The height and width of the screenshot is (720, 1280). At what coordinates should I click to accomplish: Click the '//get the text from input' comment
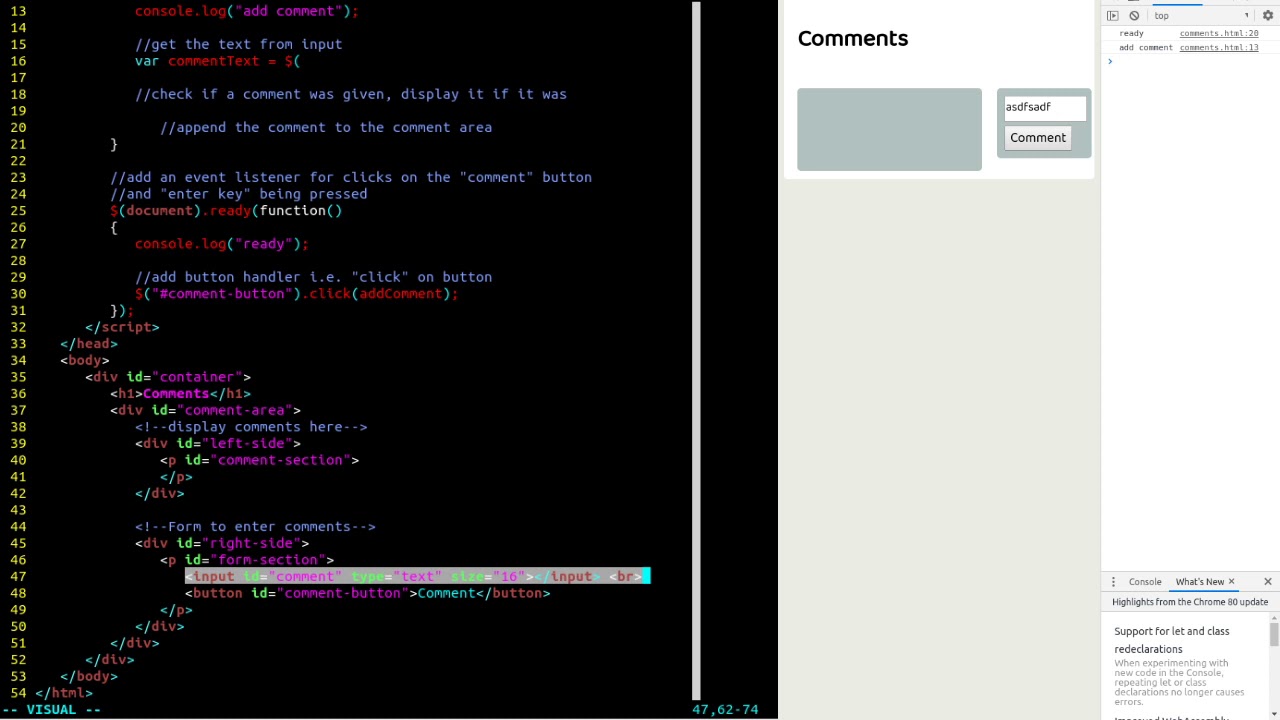[238, 44]
